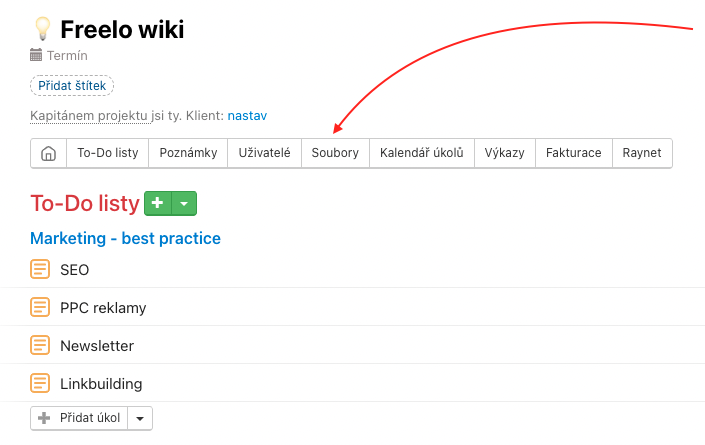The width and height of the screenshot is (705, 445).
Task: Expand the dropdown arrow next to Přidat úkol
Action: (140, 418)
